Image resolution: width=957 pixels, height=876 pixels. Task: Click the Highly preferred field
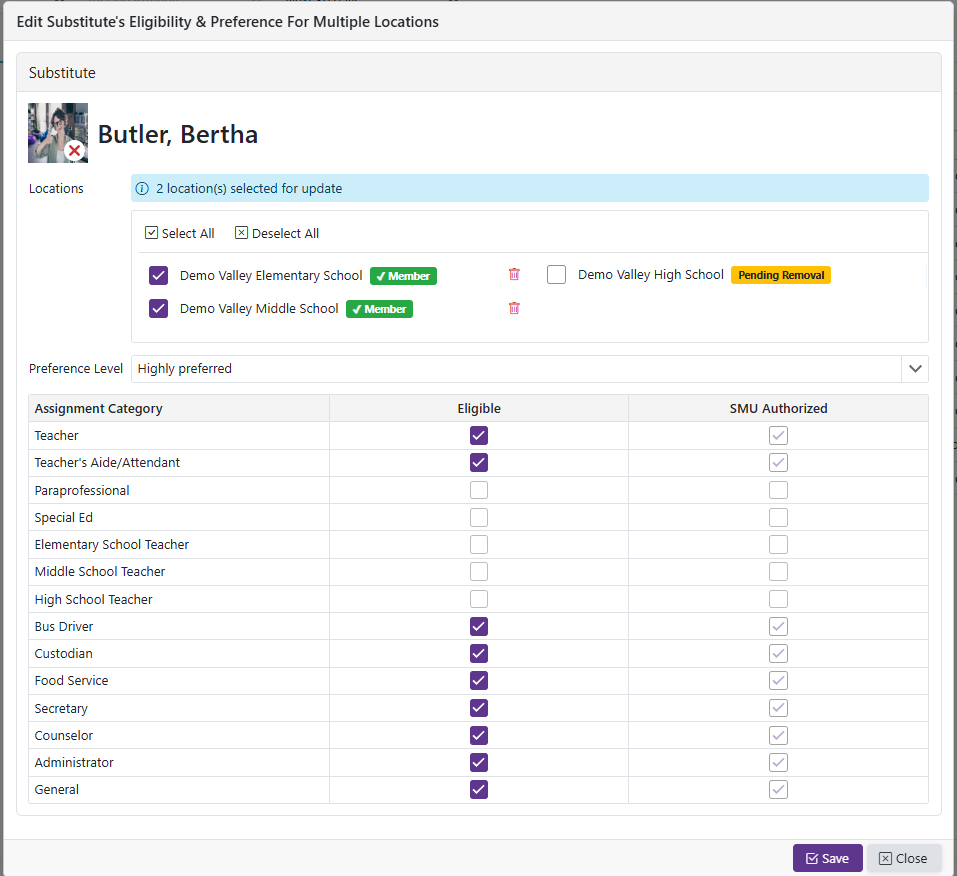click(515, 369)
